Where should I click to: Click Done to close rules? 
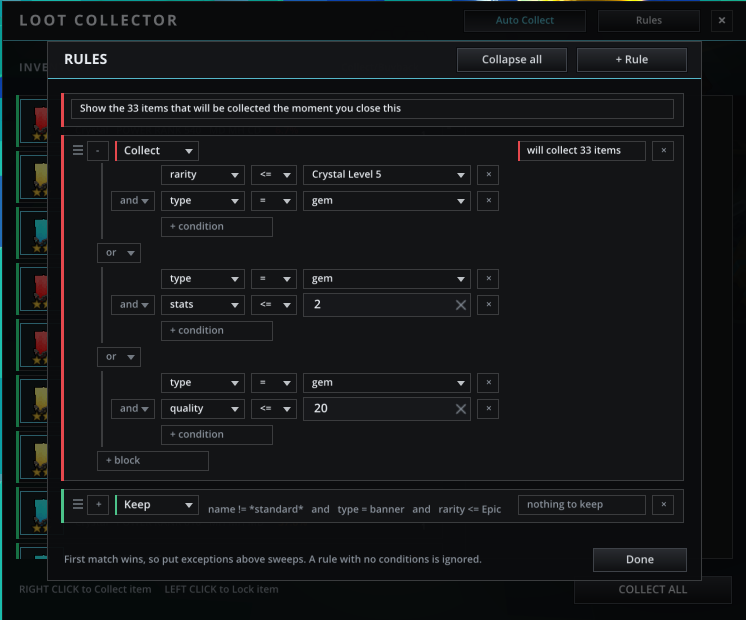[640, 560]
